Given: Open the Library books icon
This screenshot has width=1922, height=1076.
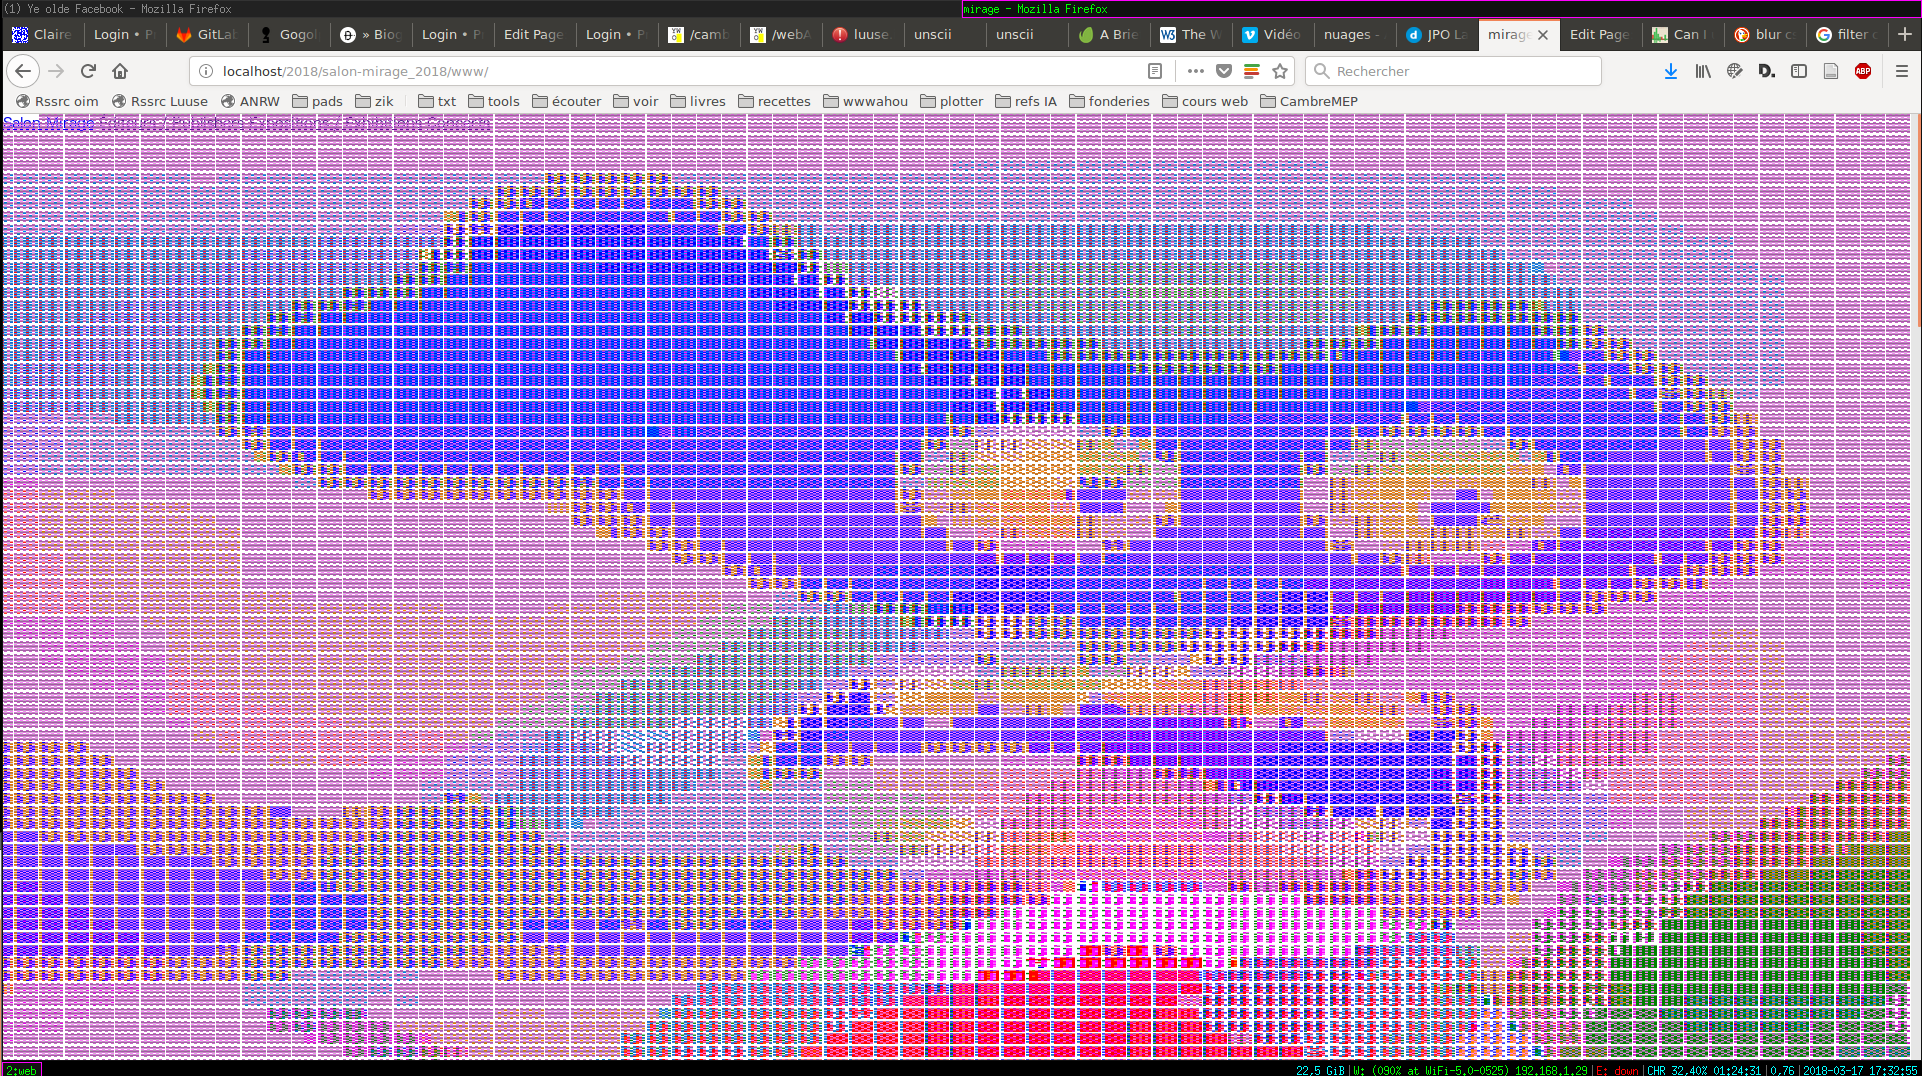Looking at the screenshot, I should pos(1702,71).
